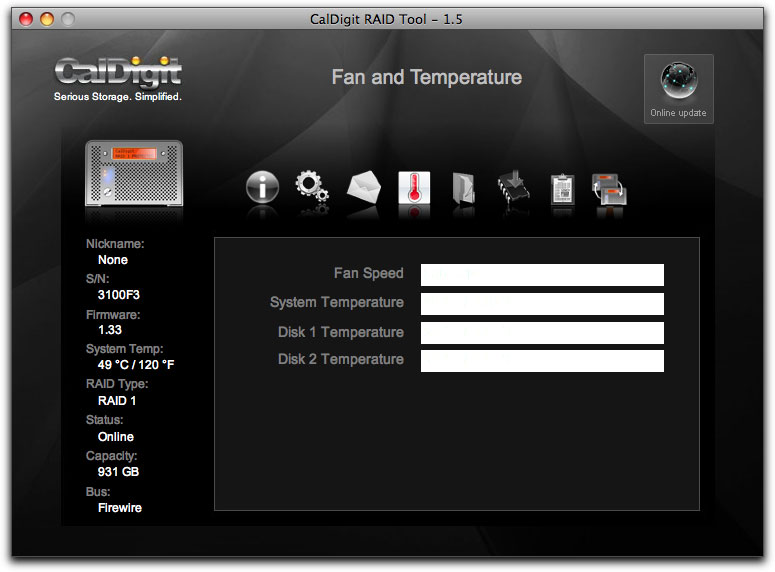Click the firmware version 1.33
775x572 pixels.
pyautogui.click(x=110, y=330)
